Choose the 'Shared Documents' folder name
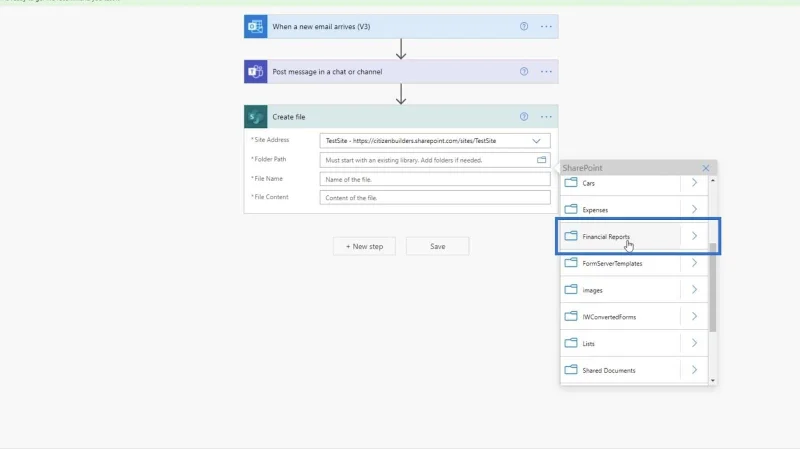The width and height of the screenshot is (800, 449). pyautogui.click(x=609, y=370)
